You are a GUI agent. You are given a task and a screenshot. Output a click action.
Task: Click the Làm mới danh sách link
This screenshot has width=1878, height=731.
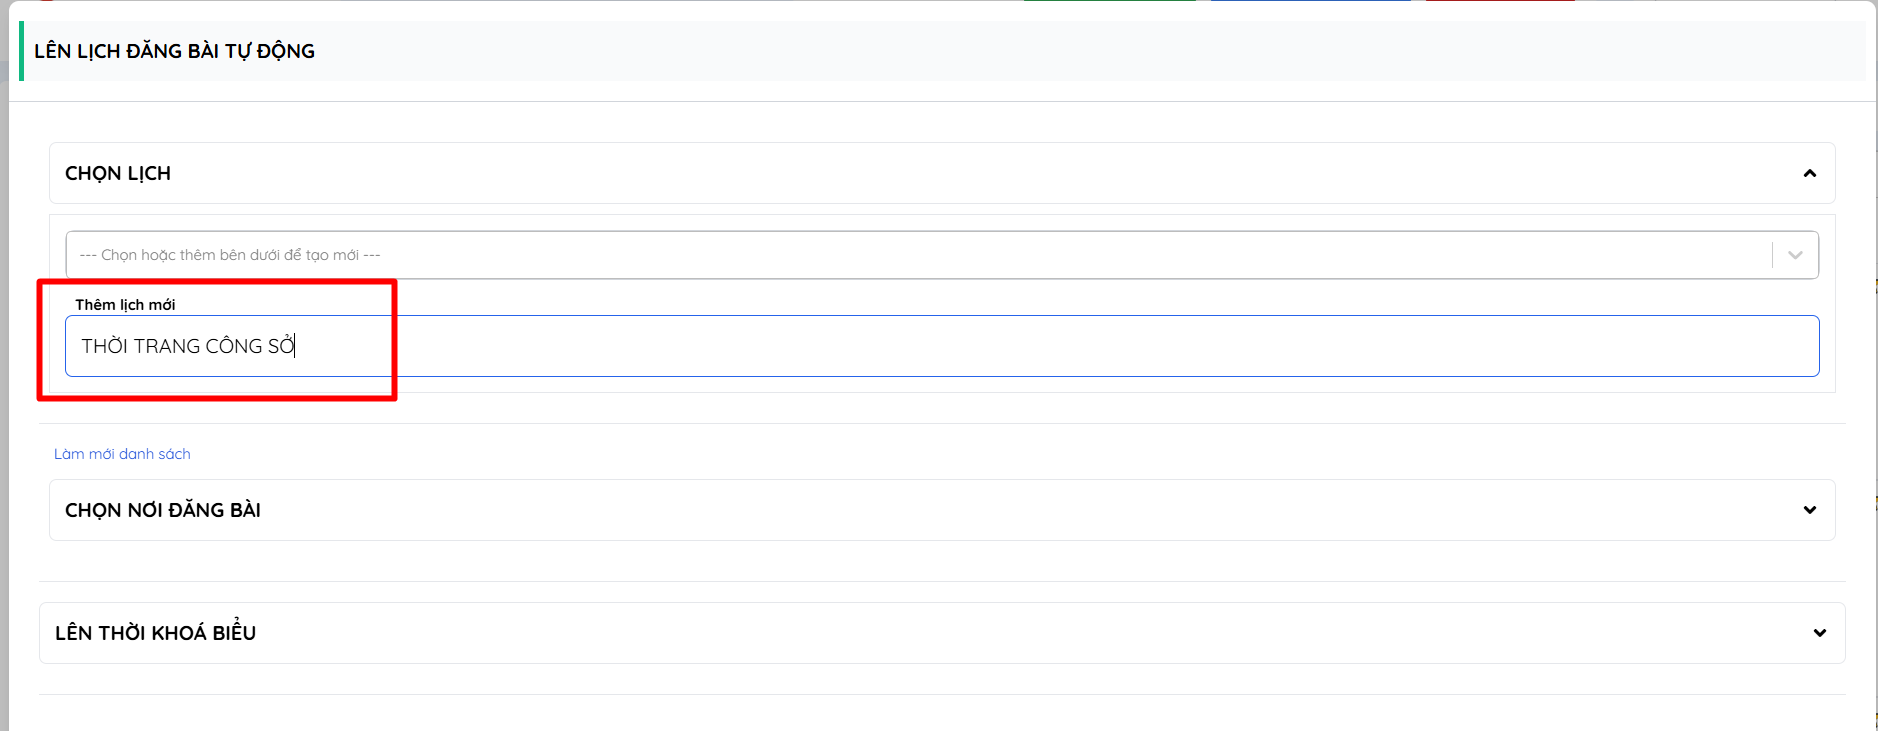(122, 454)
